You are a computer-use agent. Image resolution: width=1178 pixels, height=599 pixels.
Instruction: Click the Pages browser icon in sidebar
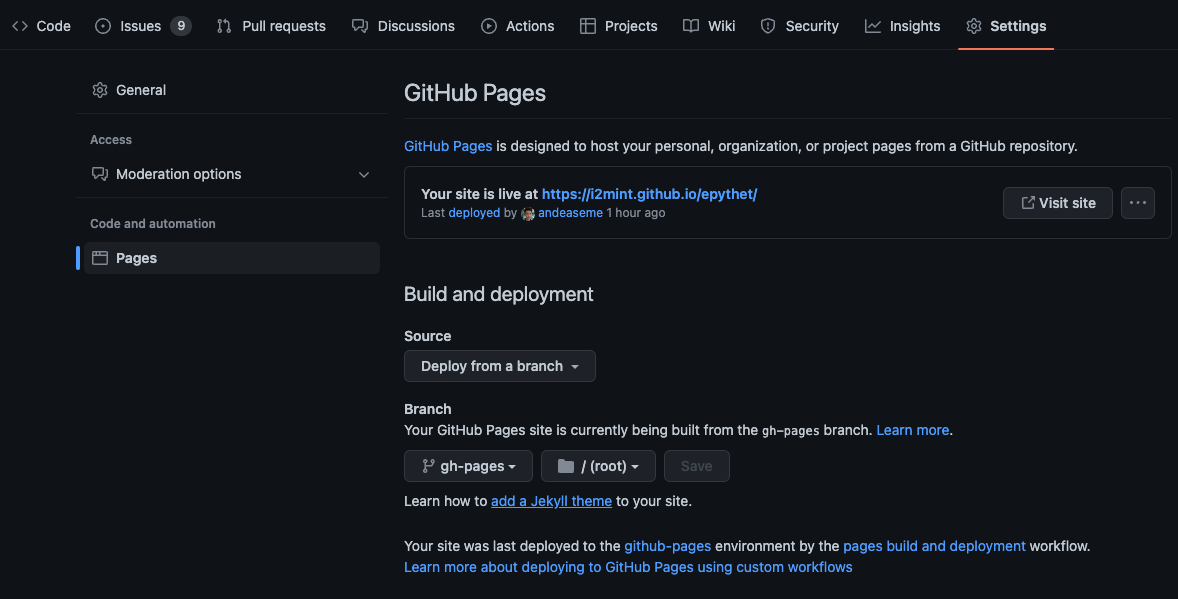tap(100, 258)
